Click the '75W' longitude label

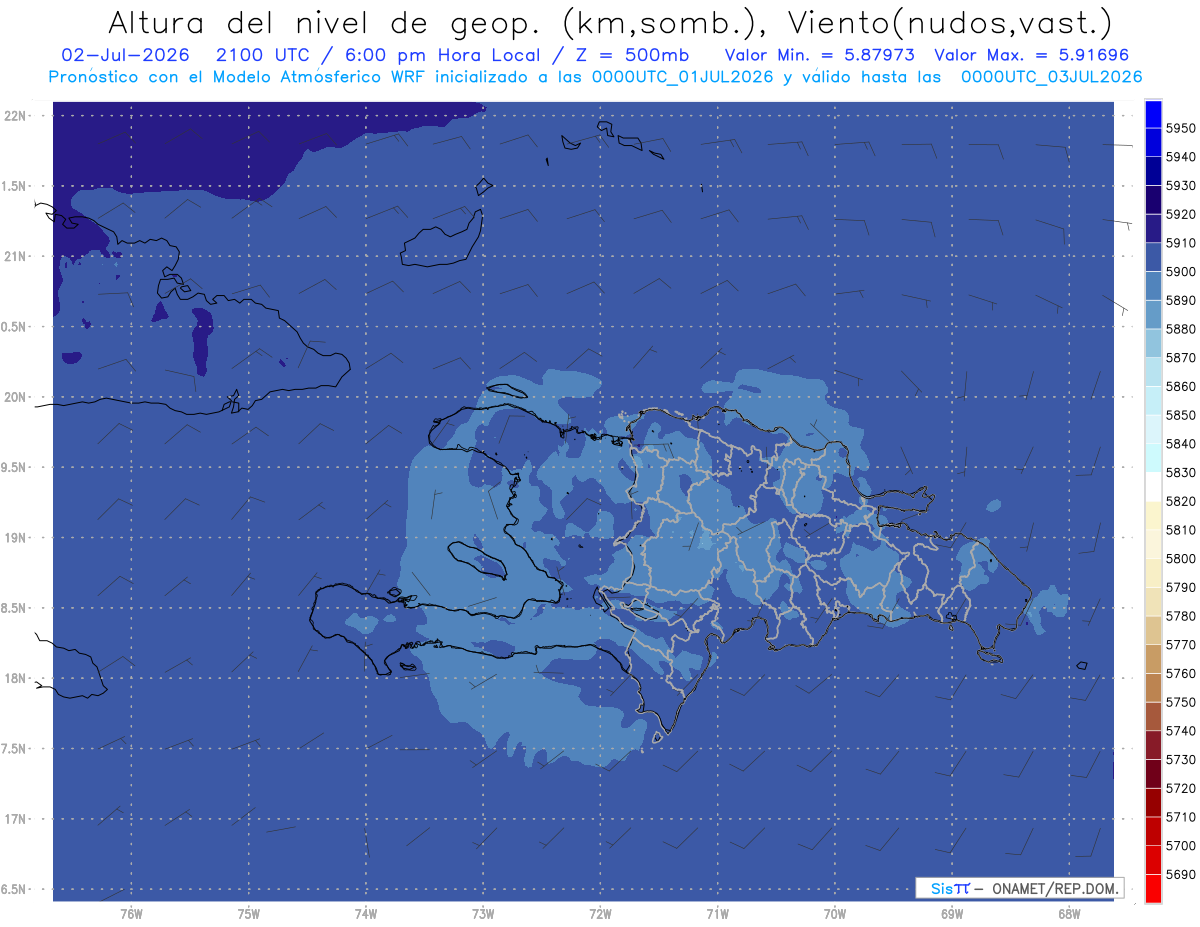(x=249, y=914)
